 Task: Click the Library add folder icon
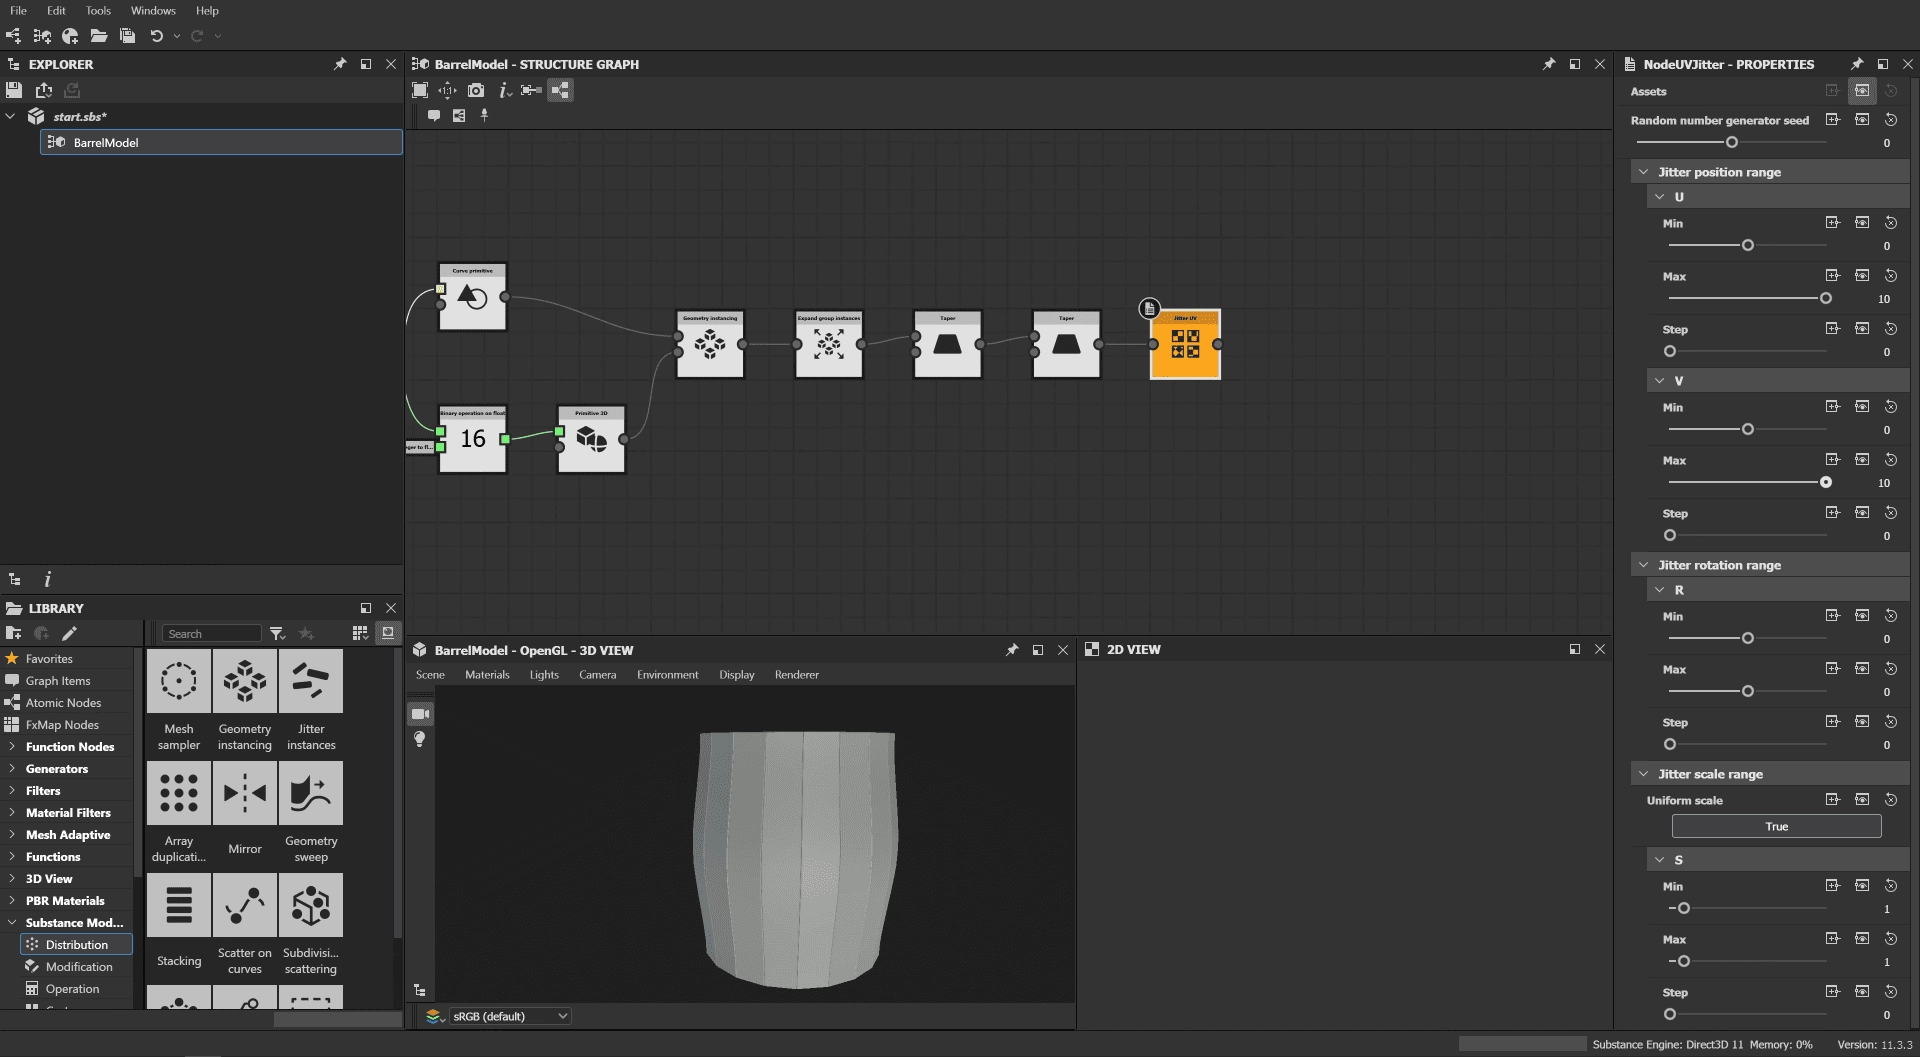pyautogui.click(x=14, y=633)
